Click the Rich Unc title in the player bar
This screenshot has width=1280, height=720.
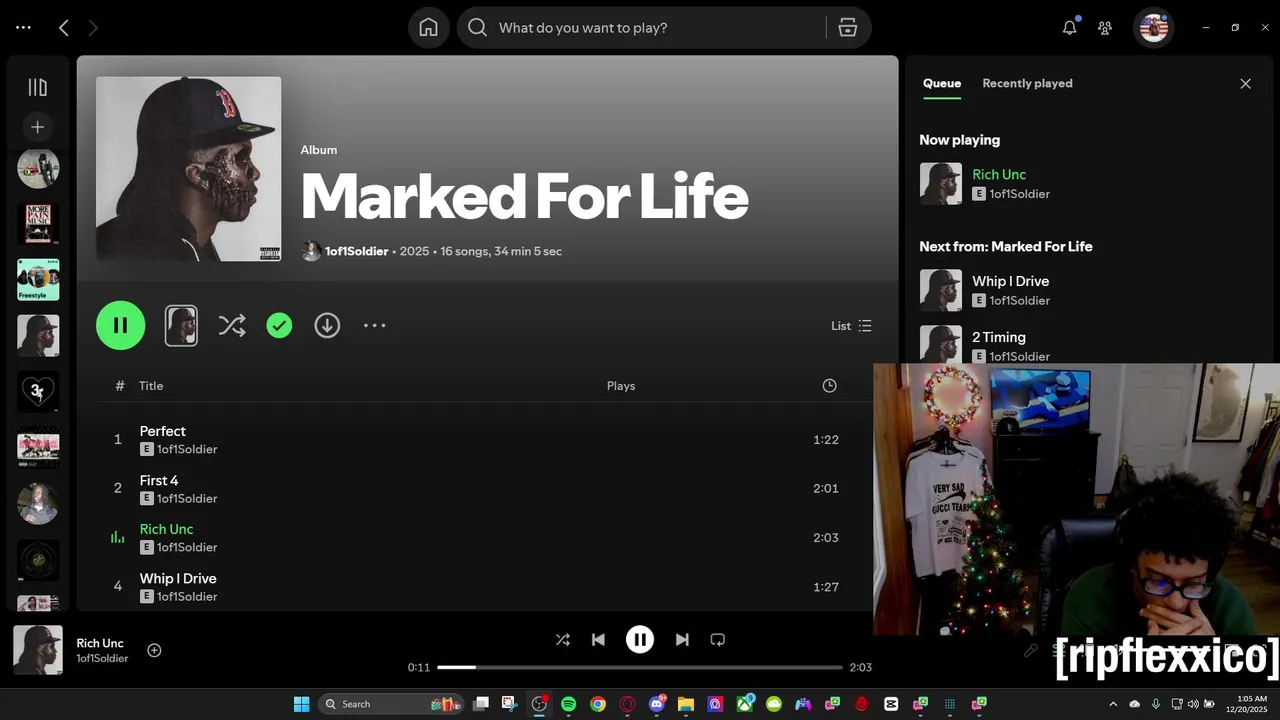[100, 643]
